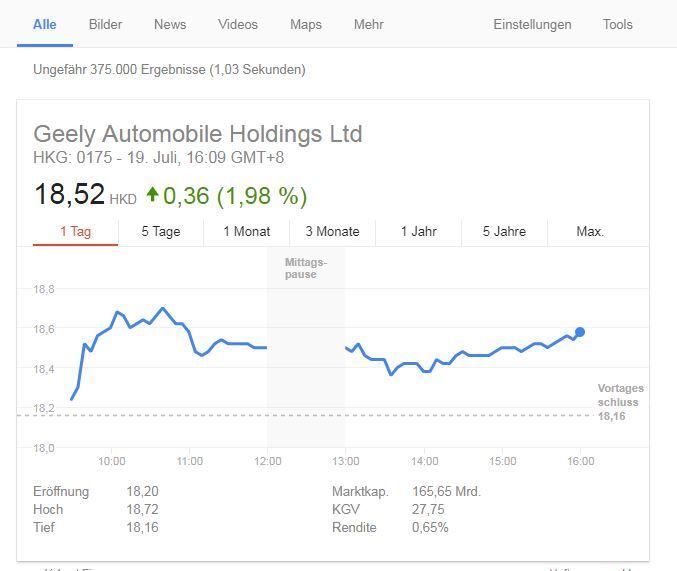The height and width of the screenshot is (571, 677).
Task: Switch to the Bilder tab
Action: (105, 24)
